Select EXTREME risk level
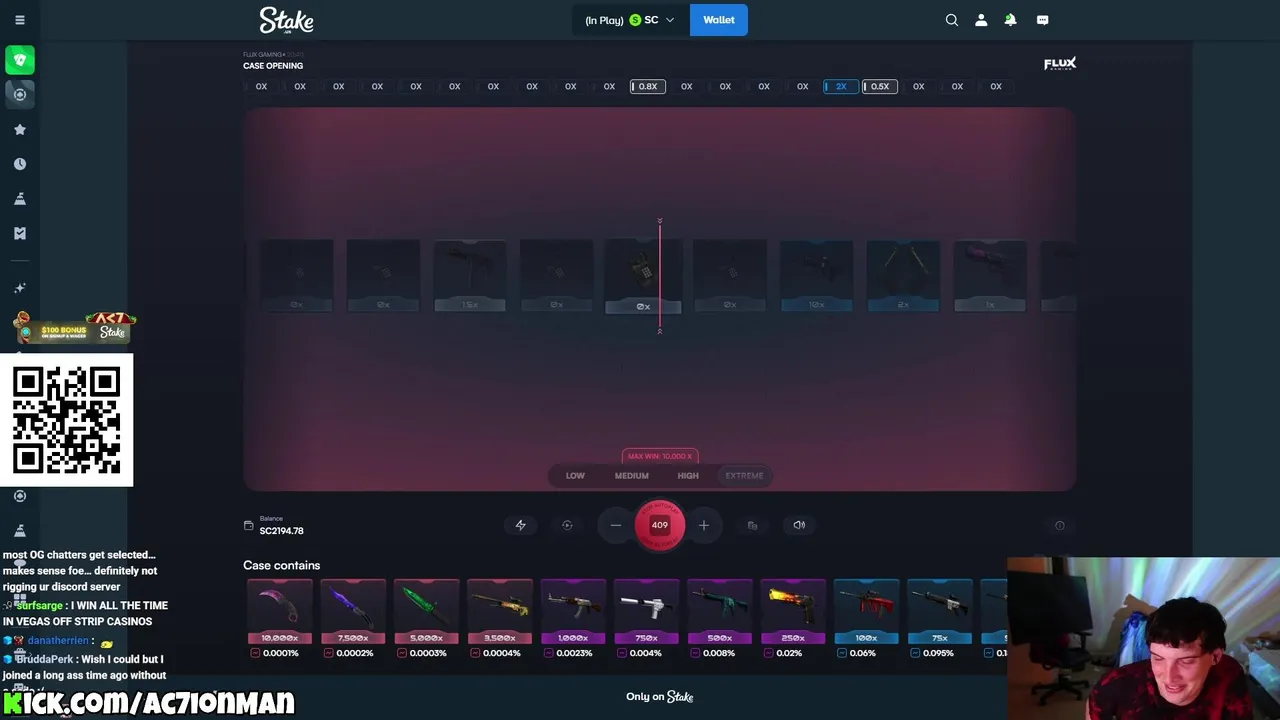The width and height of the screenshot is (1280, 720). click(744, 476)
